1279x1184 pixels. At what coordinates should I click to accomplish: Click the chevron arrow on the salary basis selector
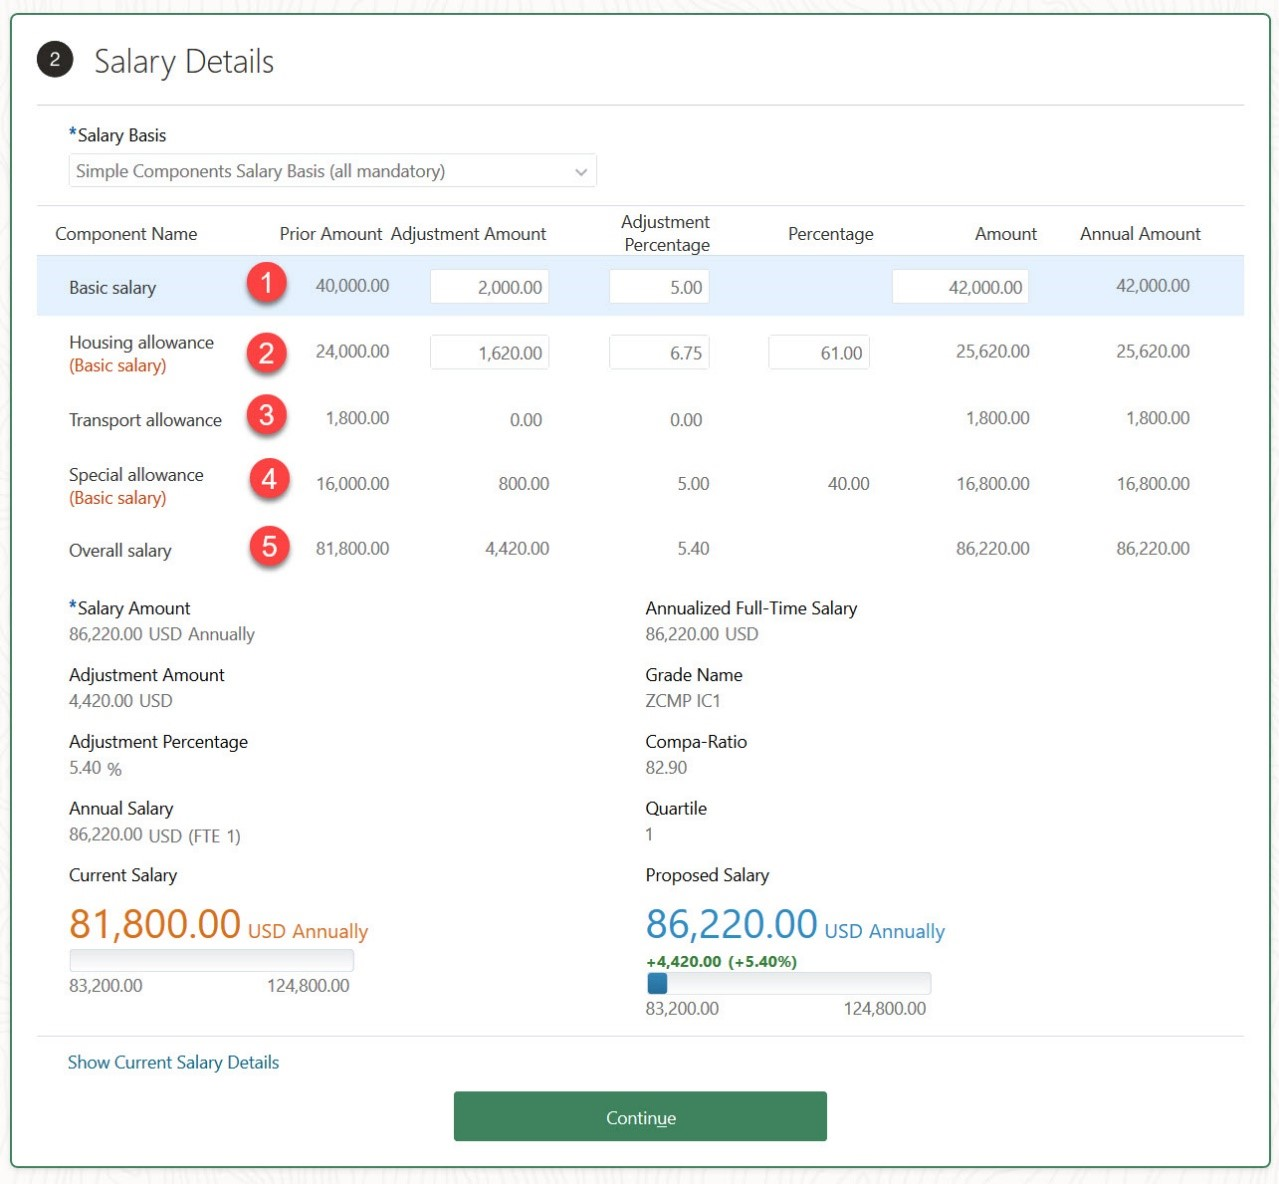pos(580,170)
